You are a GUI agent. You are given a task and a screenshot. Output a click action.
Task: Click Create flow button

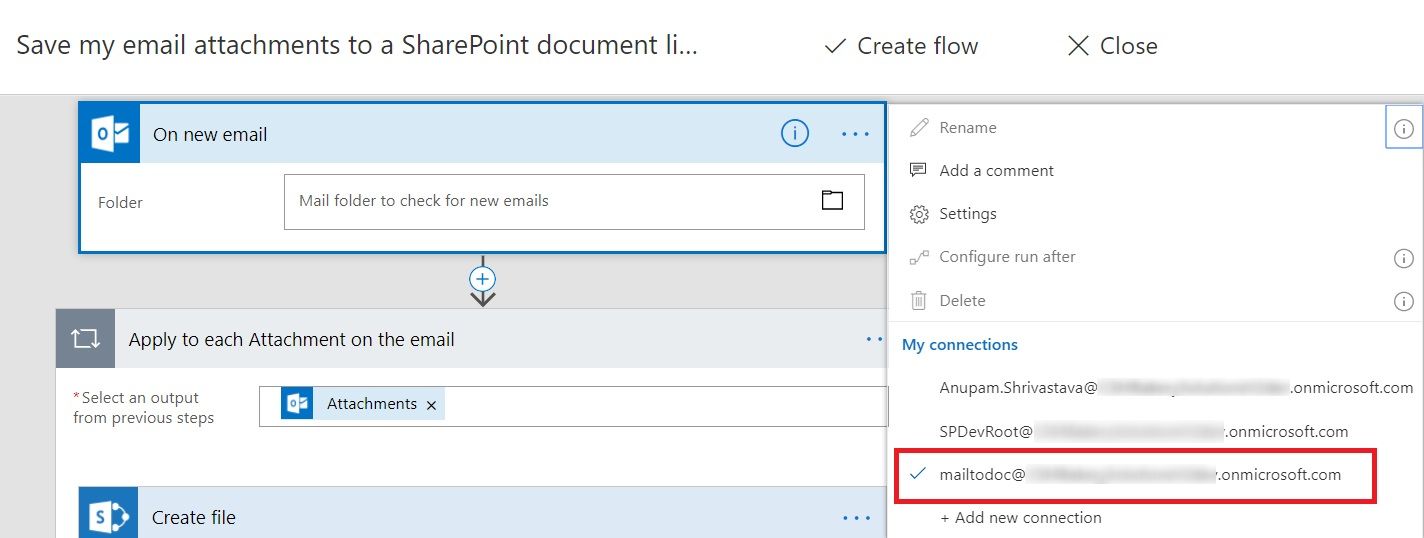click(901, 46)
